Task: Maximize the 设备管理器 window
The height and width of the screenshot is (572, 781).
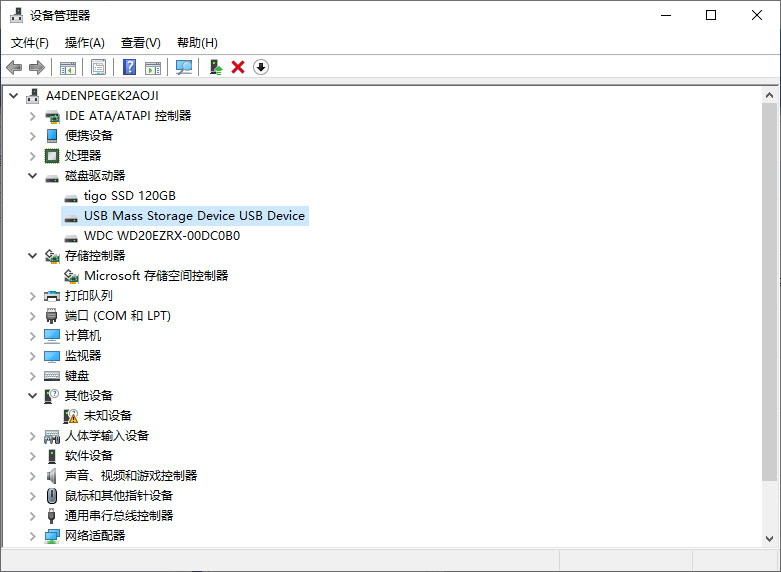Action: [x=711, y=15]
